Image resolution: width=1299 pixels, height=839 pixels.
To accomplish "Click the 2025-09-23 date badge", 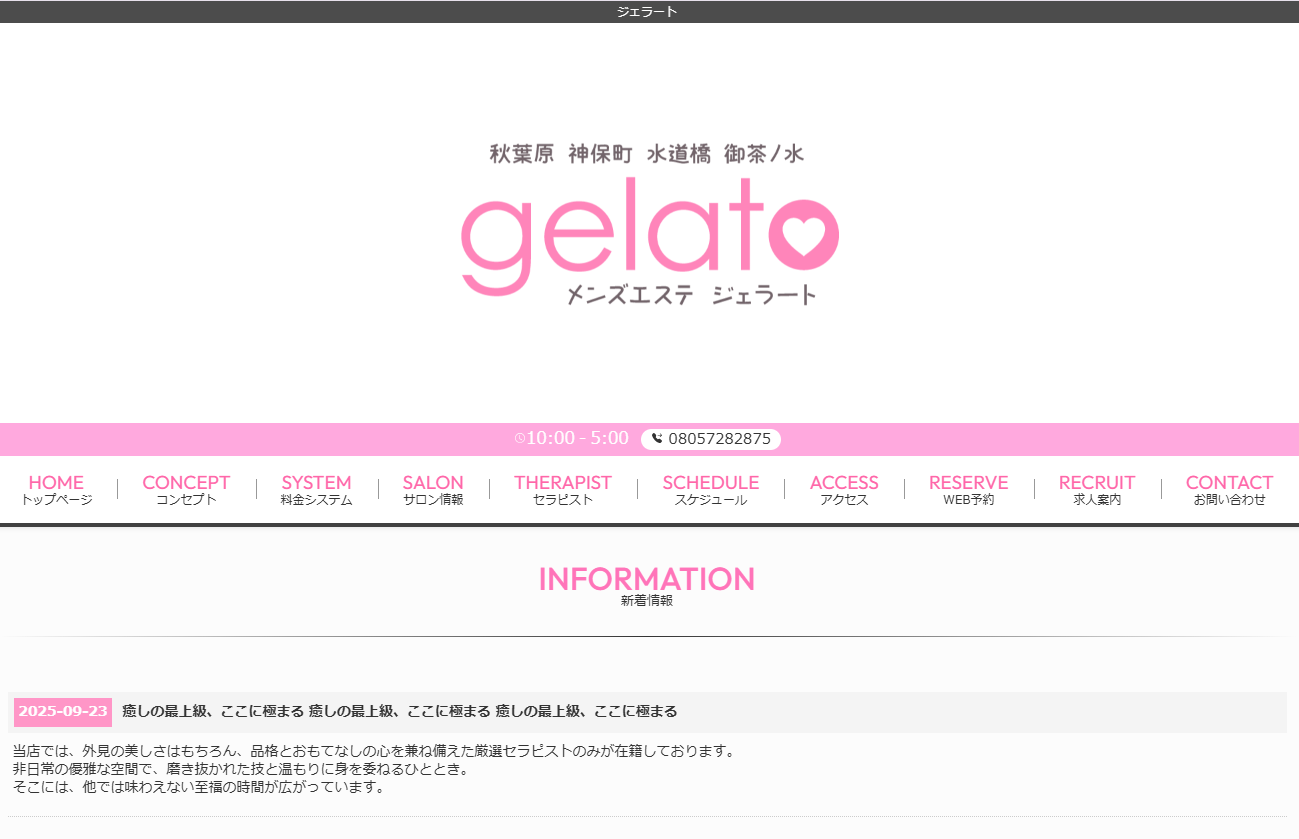I will 63,712.
